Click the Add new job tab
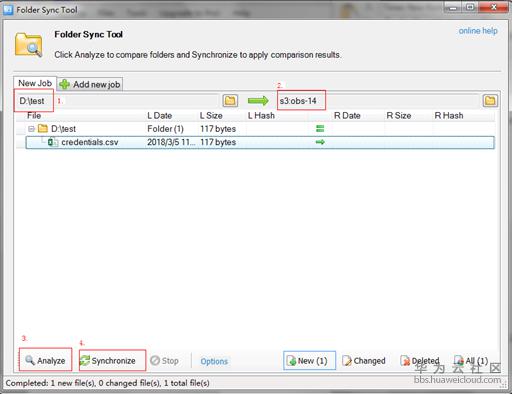512x394 pixels. (90, 84)
